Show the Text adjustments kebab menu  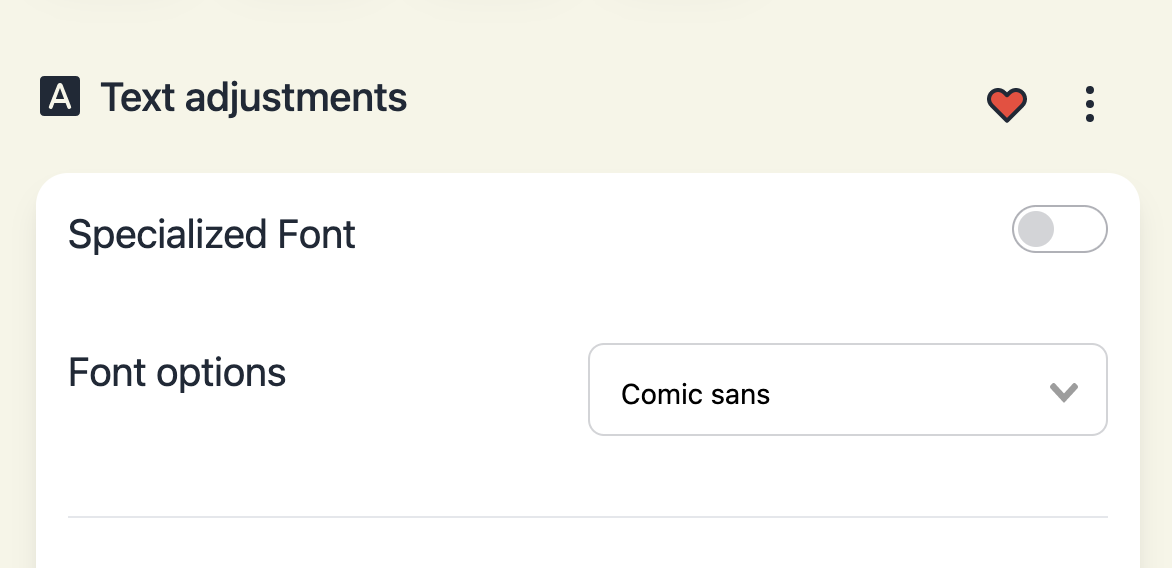tap(1090, 104)
